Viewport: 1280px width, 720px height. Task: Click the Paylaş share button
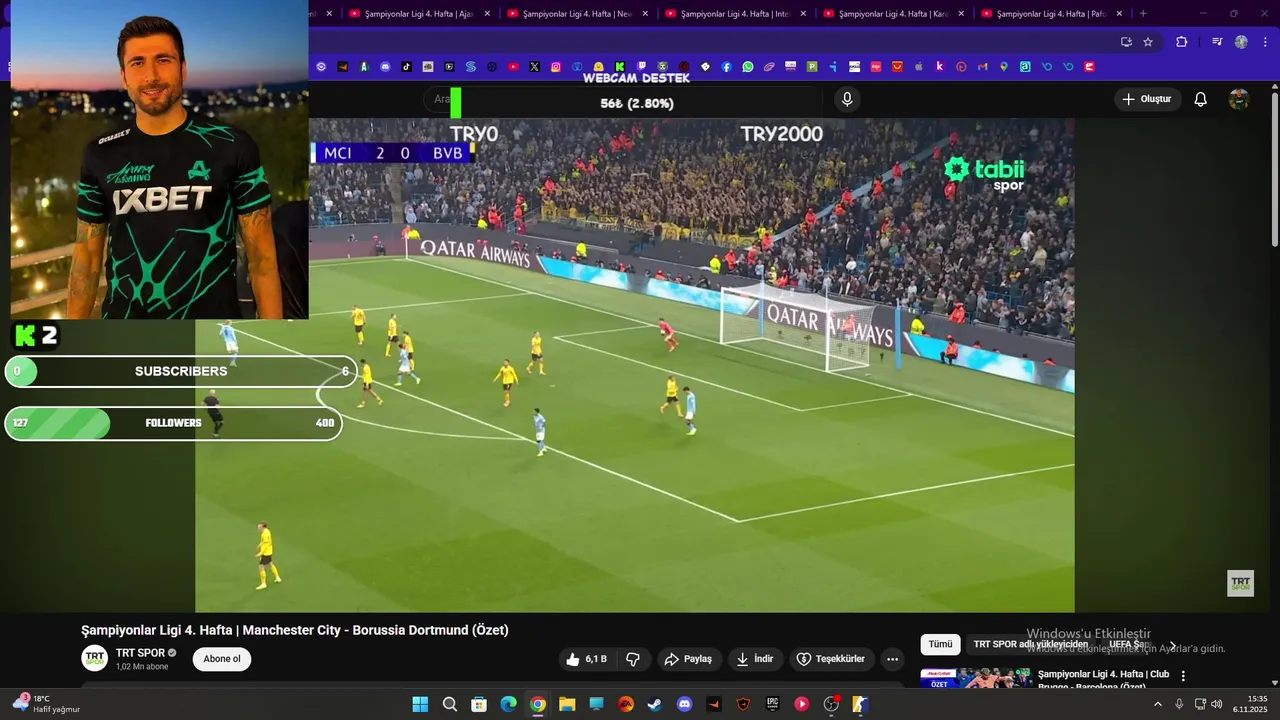pyautogui.click(x=689, y=659)
